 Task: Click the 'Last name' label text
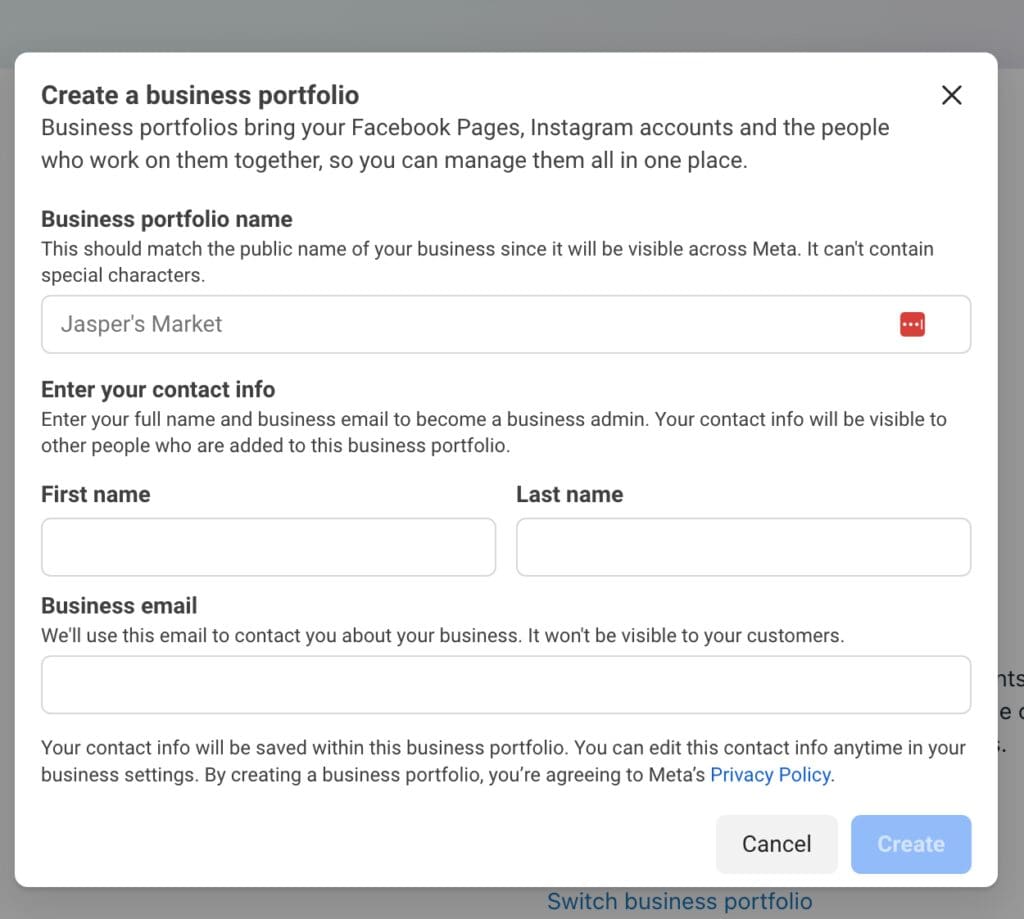tap(569, 494)
